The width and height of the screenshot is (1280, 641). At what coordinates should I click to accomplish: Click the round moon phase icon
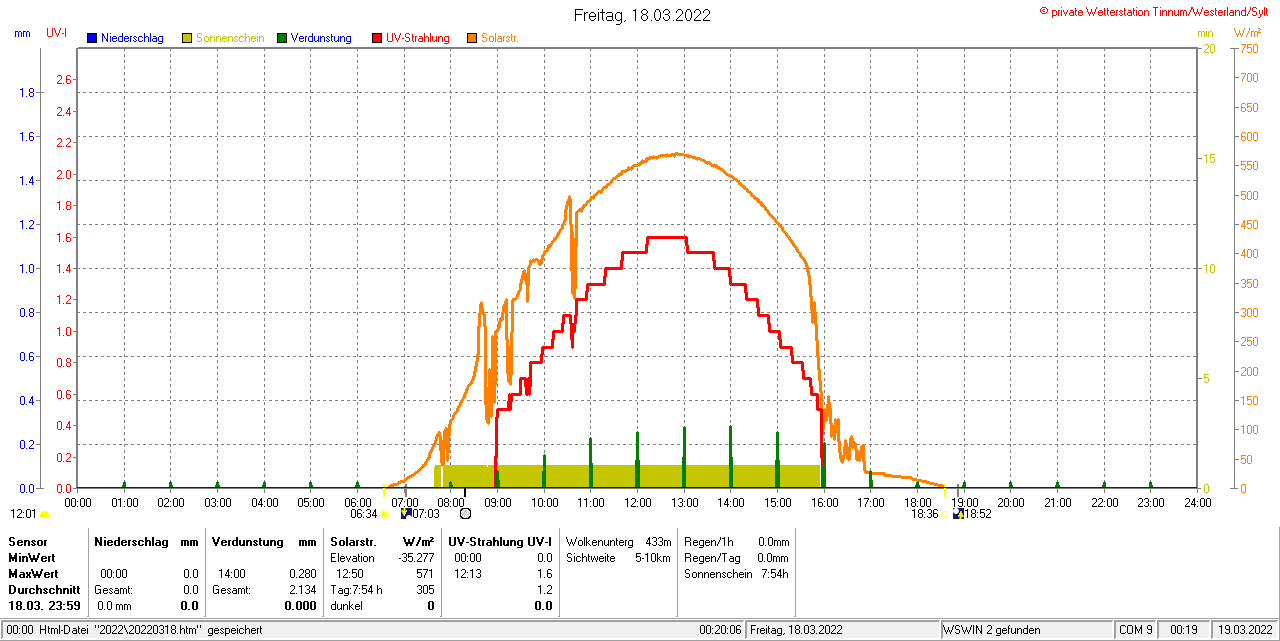(x=465, y=514)
